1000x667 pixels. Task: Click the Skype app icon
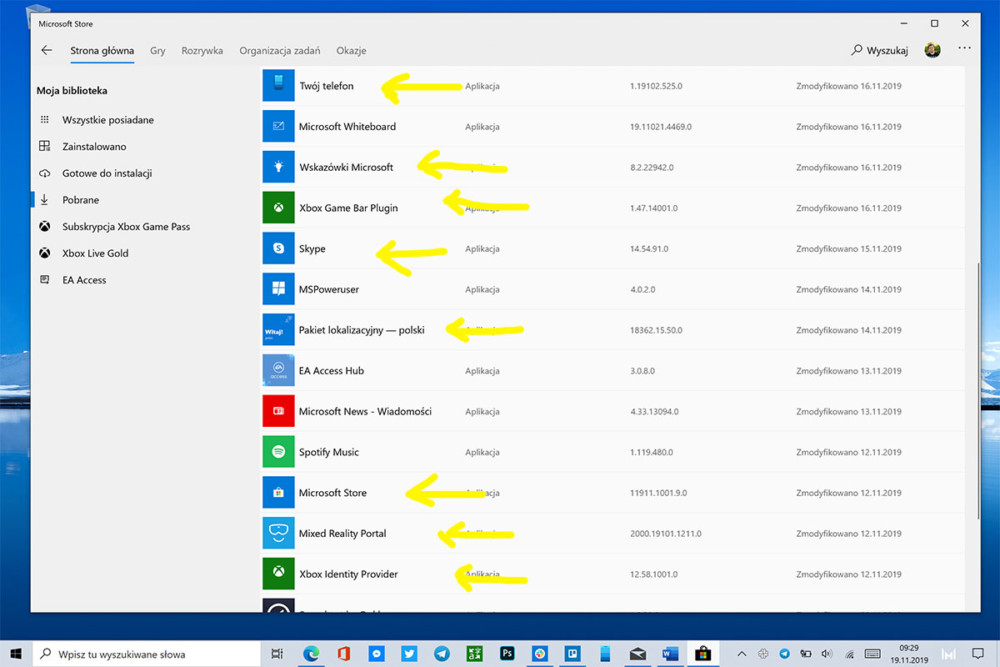point(279,249)
